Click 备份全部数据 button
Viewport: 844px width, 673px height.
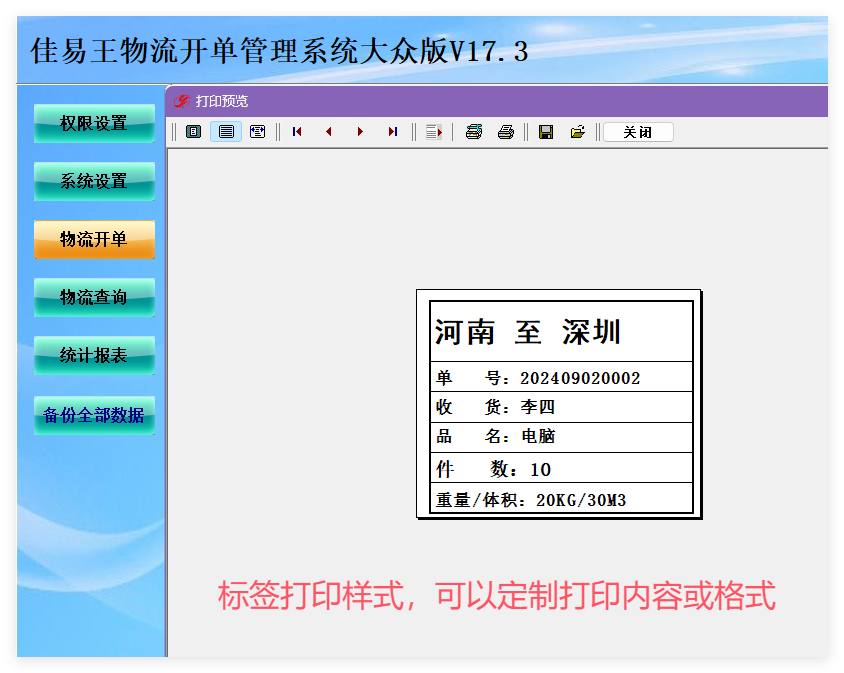coord(94,415)
